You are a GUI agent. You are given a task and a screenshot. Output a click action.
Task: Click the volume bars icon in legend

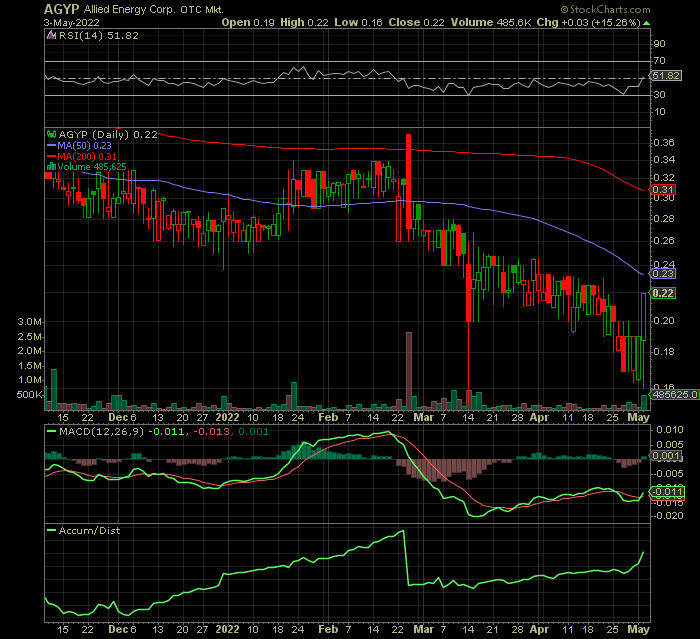click(x=52, y=167)
